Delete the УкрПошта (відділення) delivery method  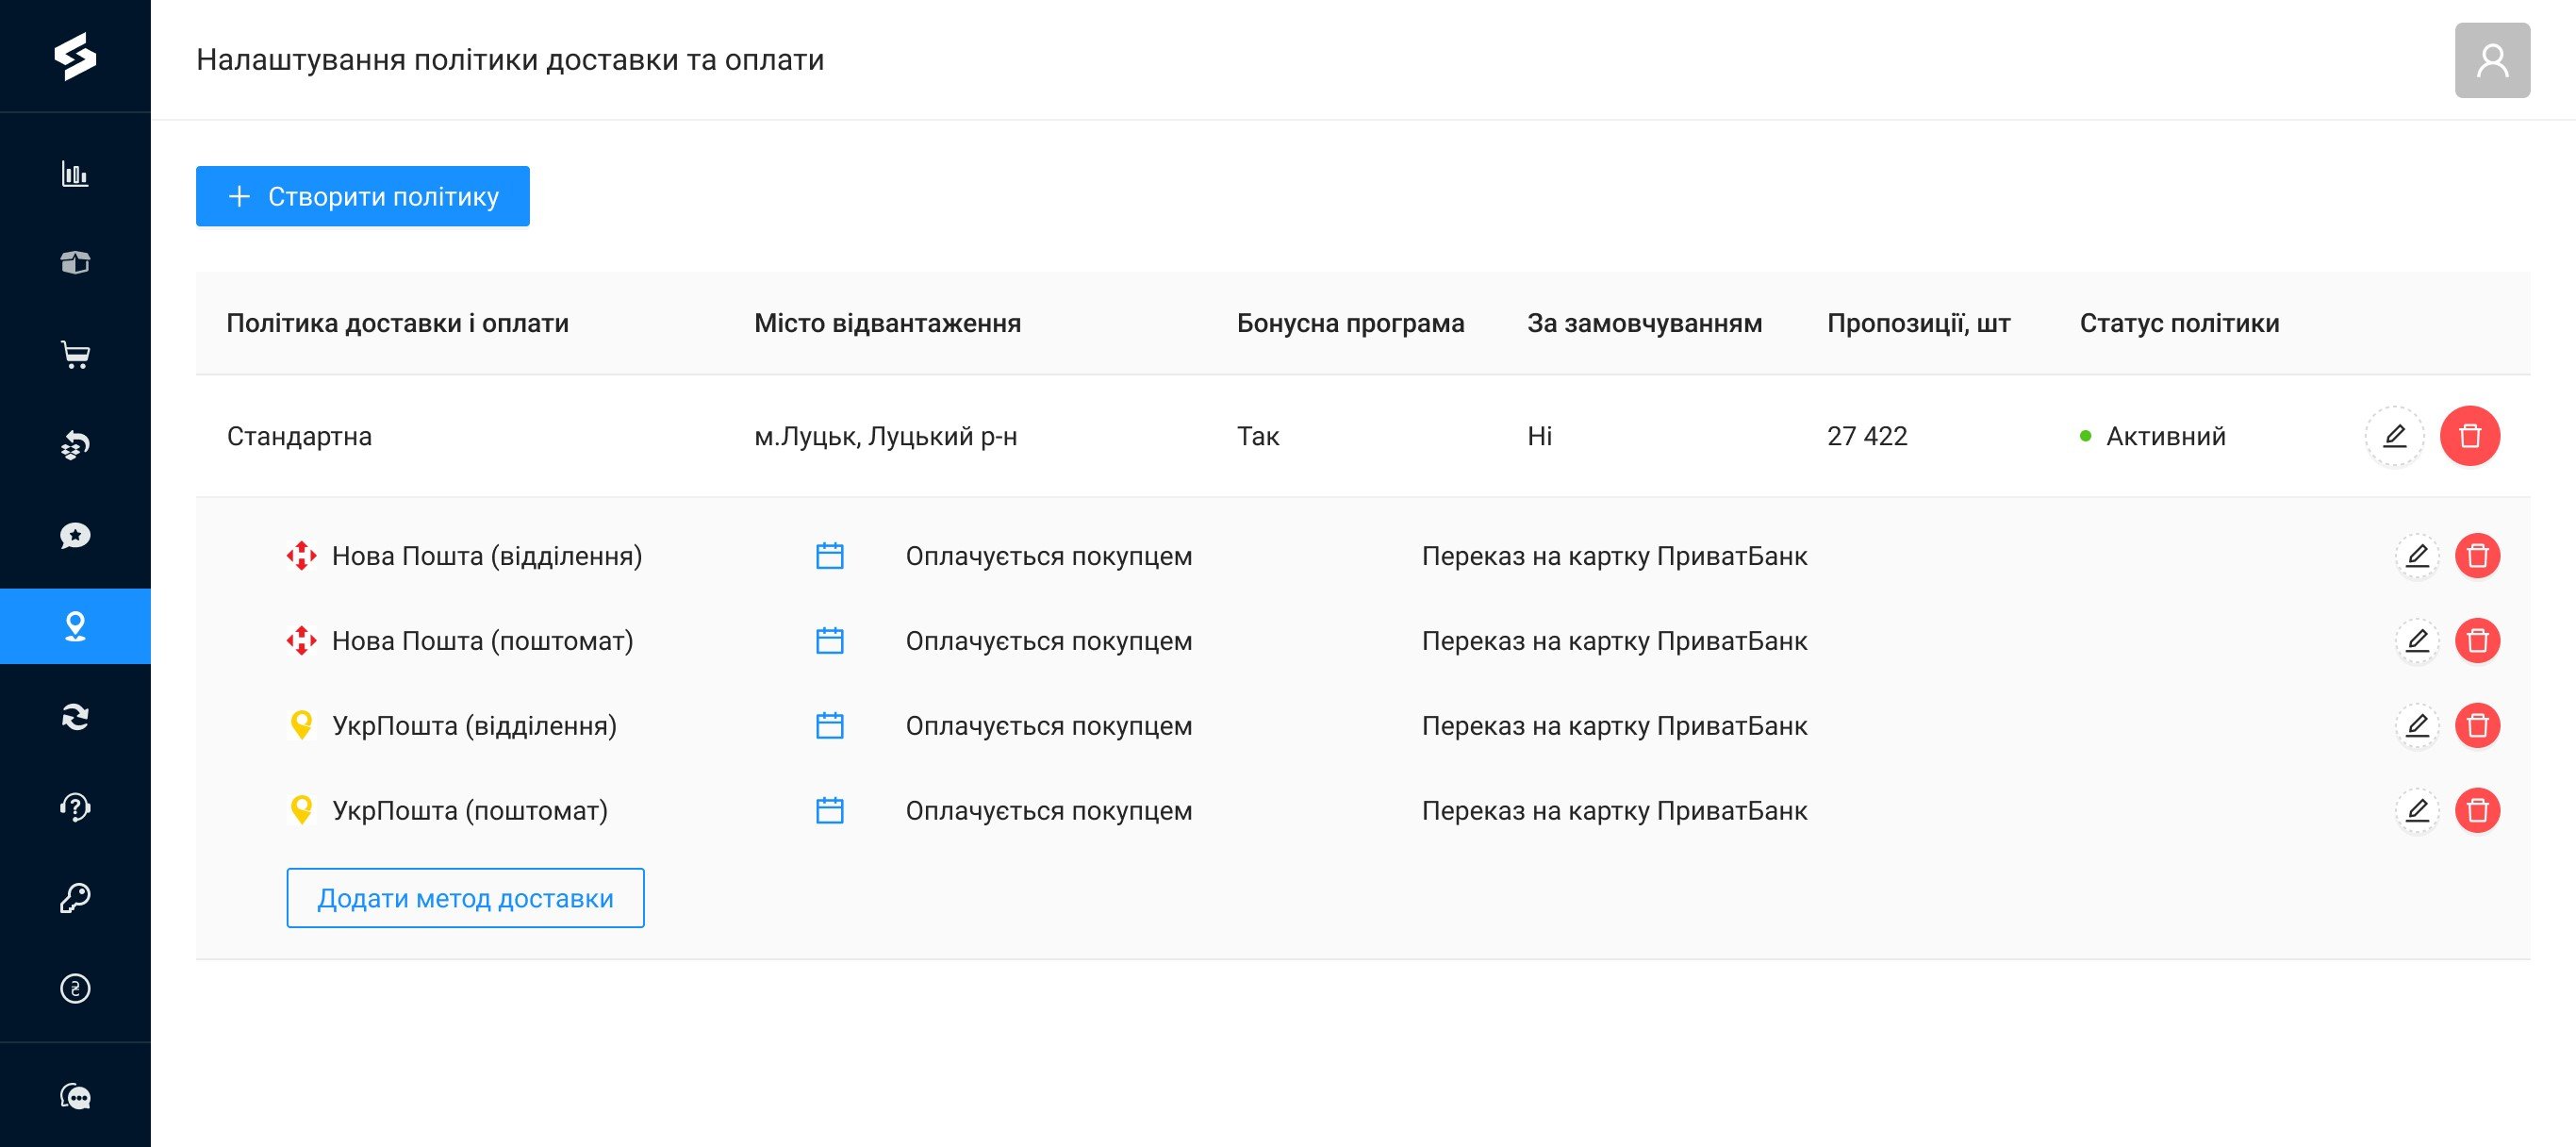(x=2477, y=726)
